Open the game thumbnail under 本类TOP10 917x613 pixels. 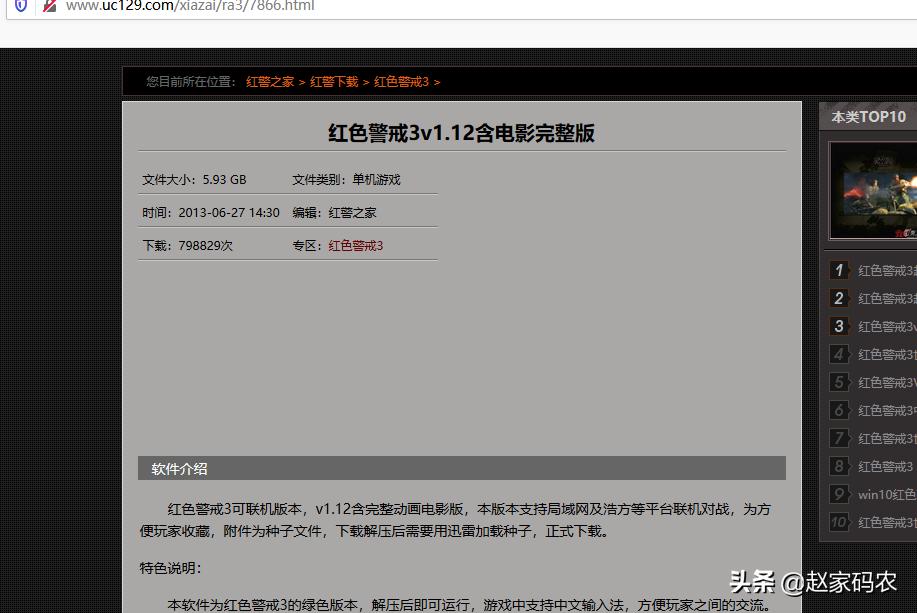[873, 189]
